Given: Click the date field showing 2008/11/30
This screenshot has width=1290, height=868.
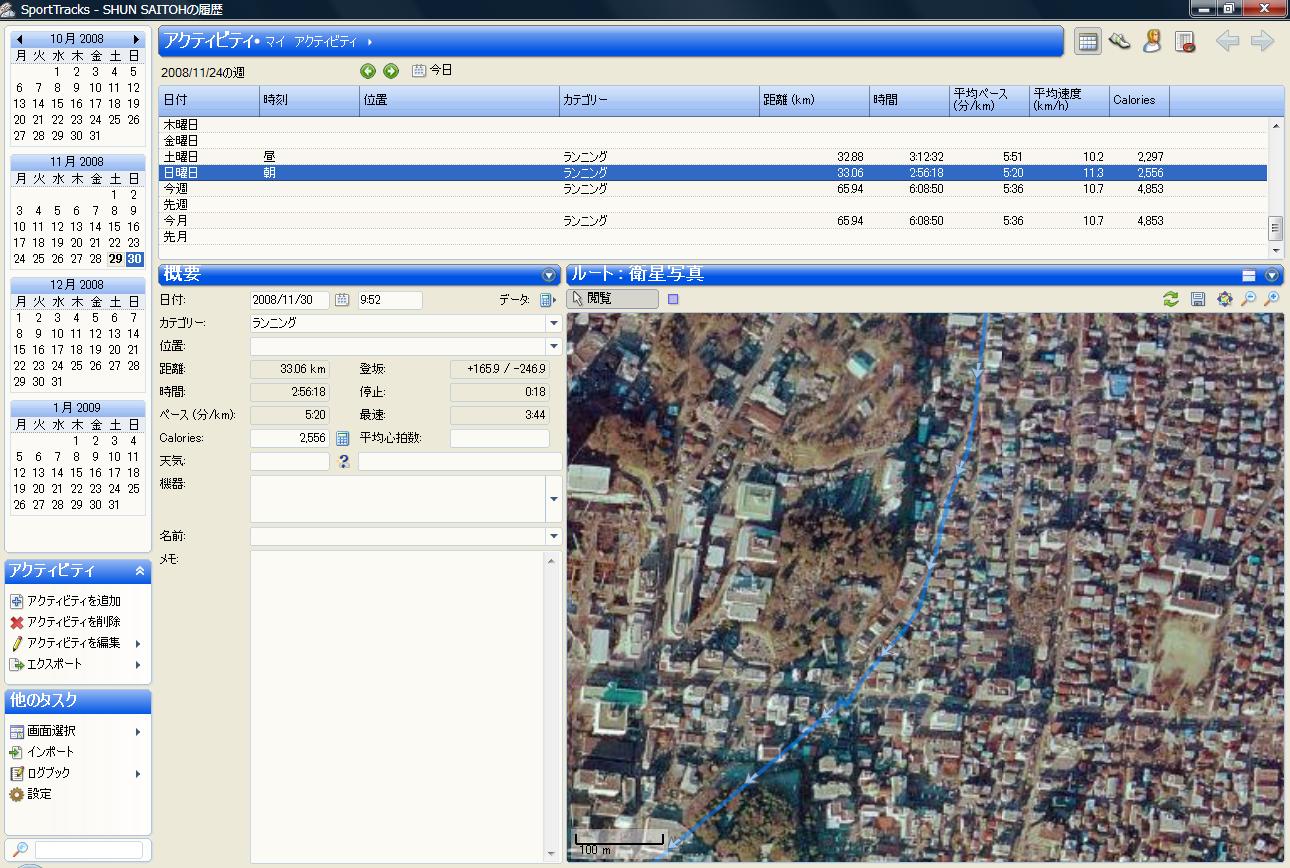Looking at the screenshot, I should point(289,300).
